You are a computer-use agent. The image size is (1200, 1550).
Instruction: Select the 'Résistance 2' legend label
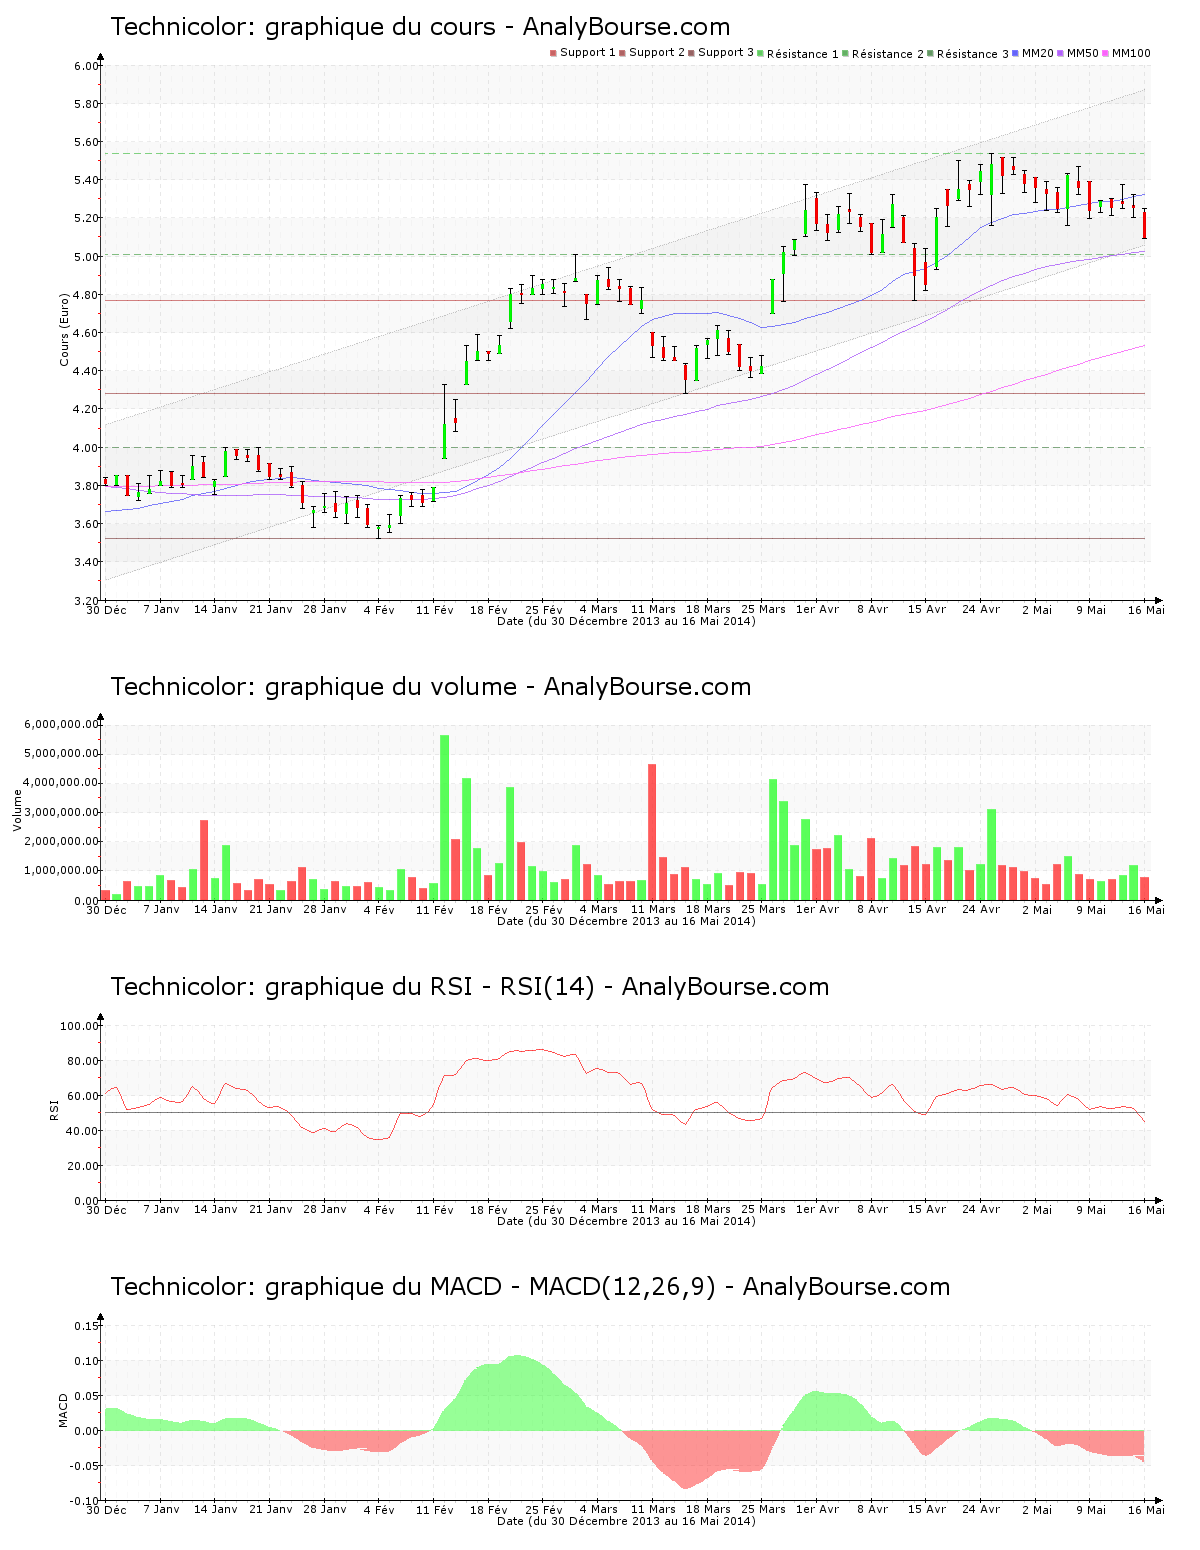(888, 54)
